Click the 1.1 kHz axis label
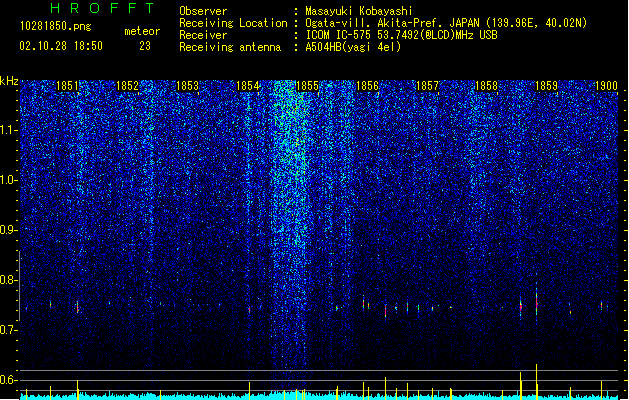Screen dimensions: 629x400 pyautogui.click(x=9, y=130)
